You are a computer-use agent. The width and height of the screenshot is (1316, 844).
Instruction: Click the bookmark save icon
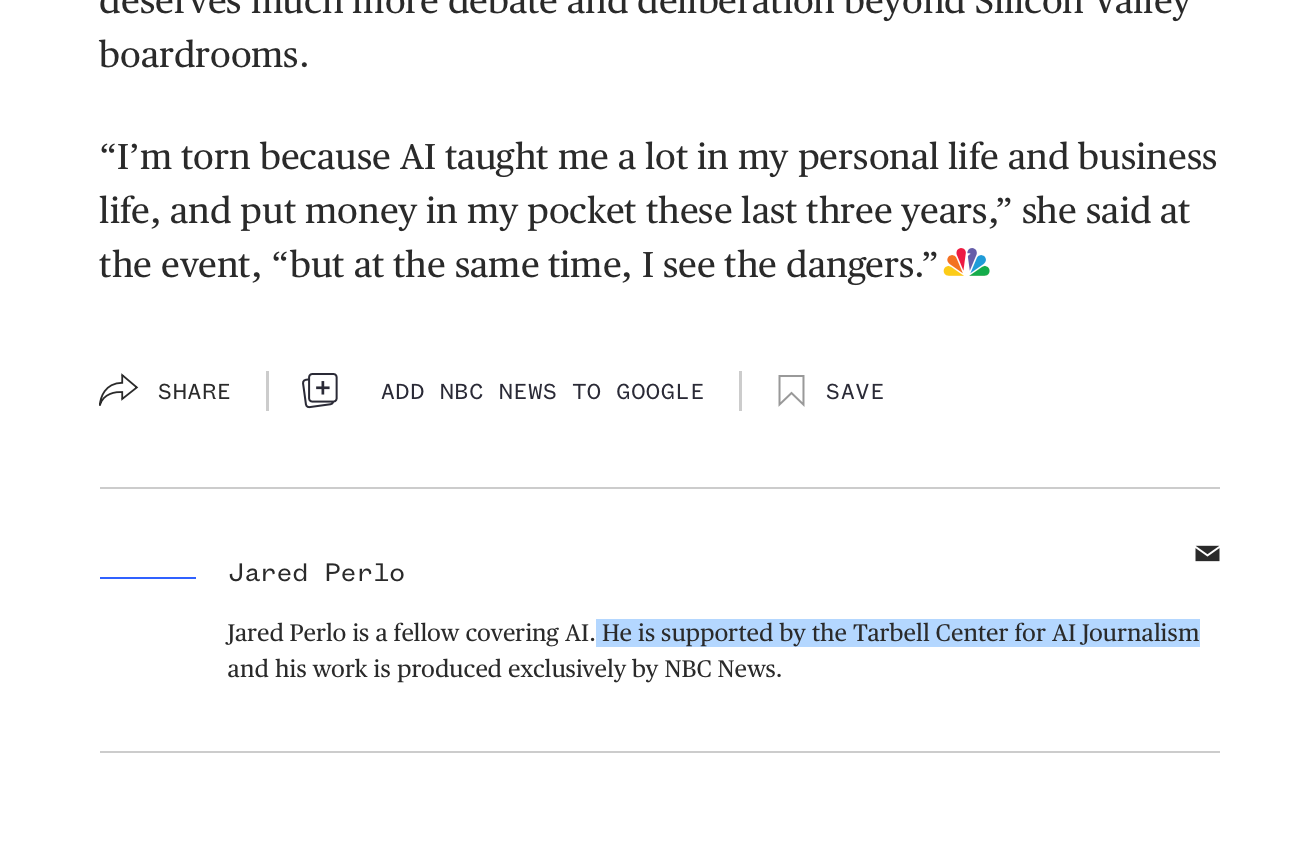(x=791, y=391)
